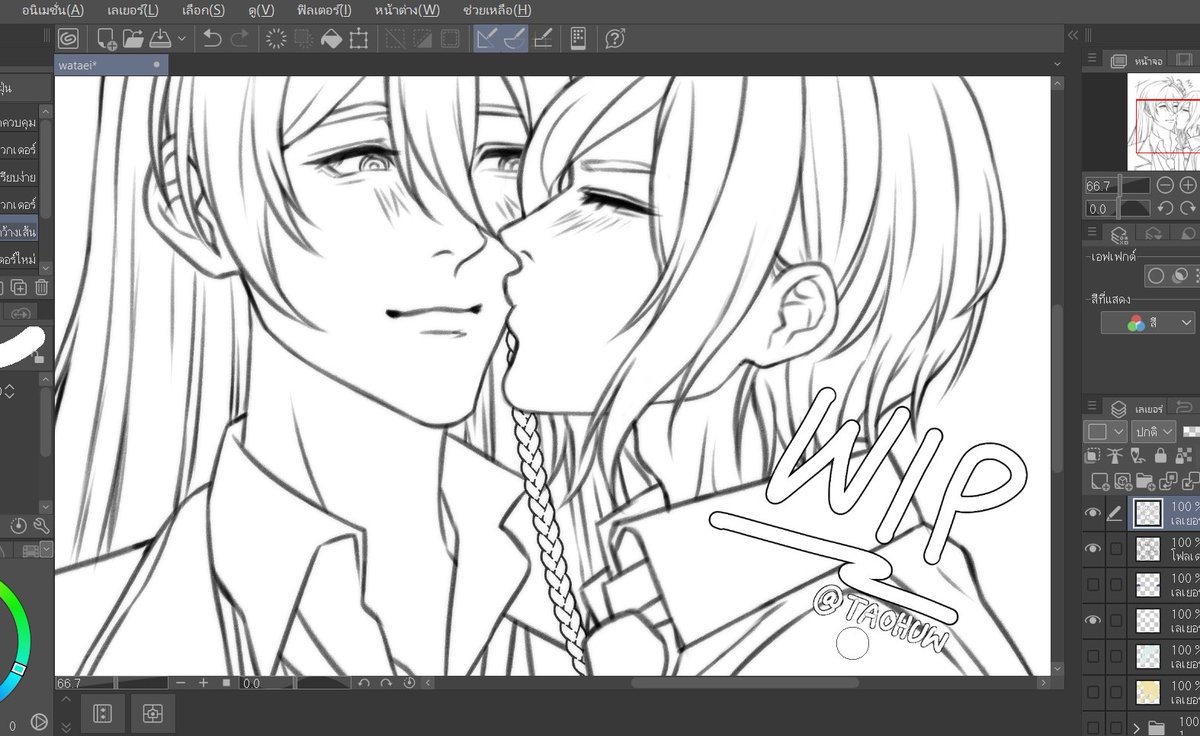The height and width of the screenshot is (736, 1200).
Task: Click the Redo icon in the toolbar
Action: [239, 40]
